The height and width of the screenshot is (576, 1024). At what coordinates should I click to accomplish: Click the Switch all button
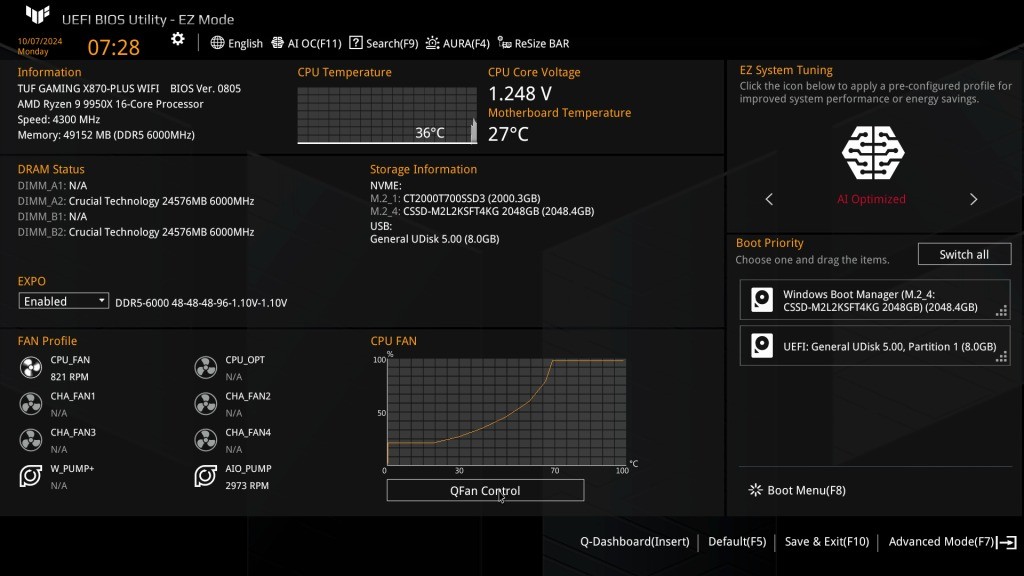coord(964,254)
